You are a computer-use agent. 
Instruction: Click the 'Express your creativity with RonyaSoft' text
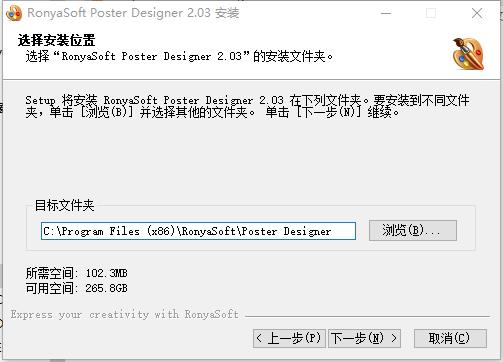tap(125, 314)
